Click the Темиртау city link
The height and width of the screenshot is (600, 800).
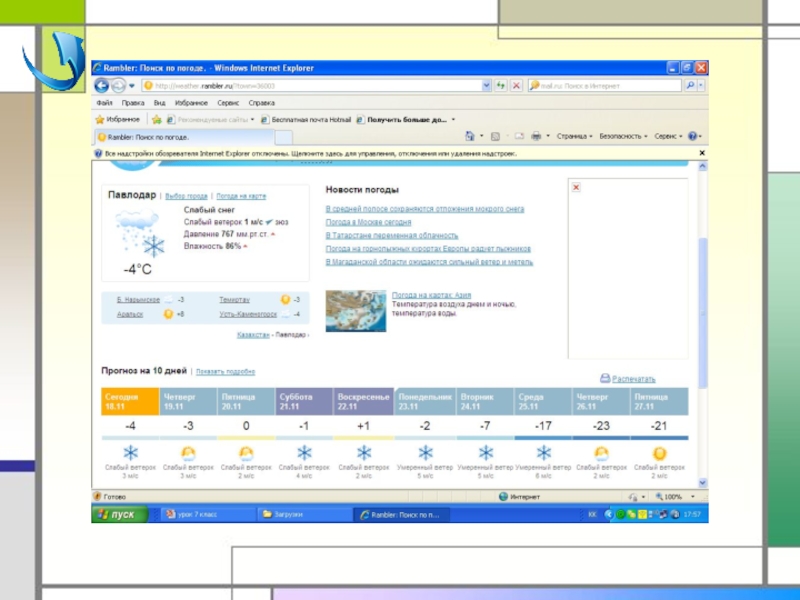tap(235, 300)
